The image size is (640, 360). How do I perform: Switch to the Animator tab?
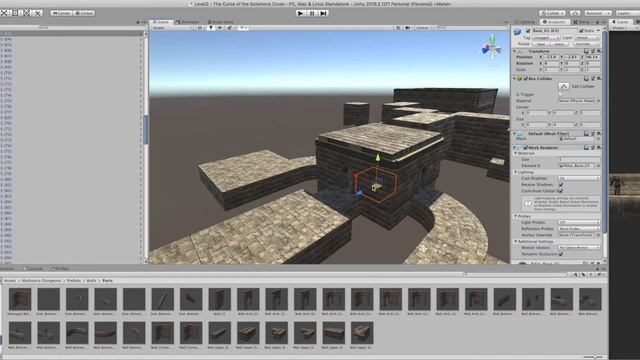[187, 22]
